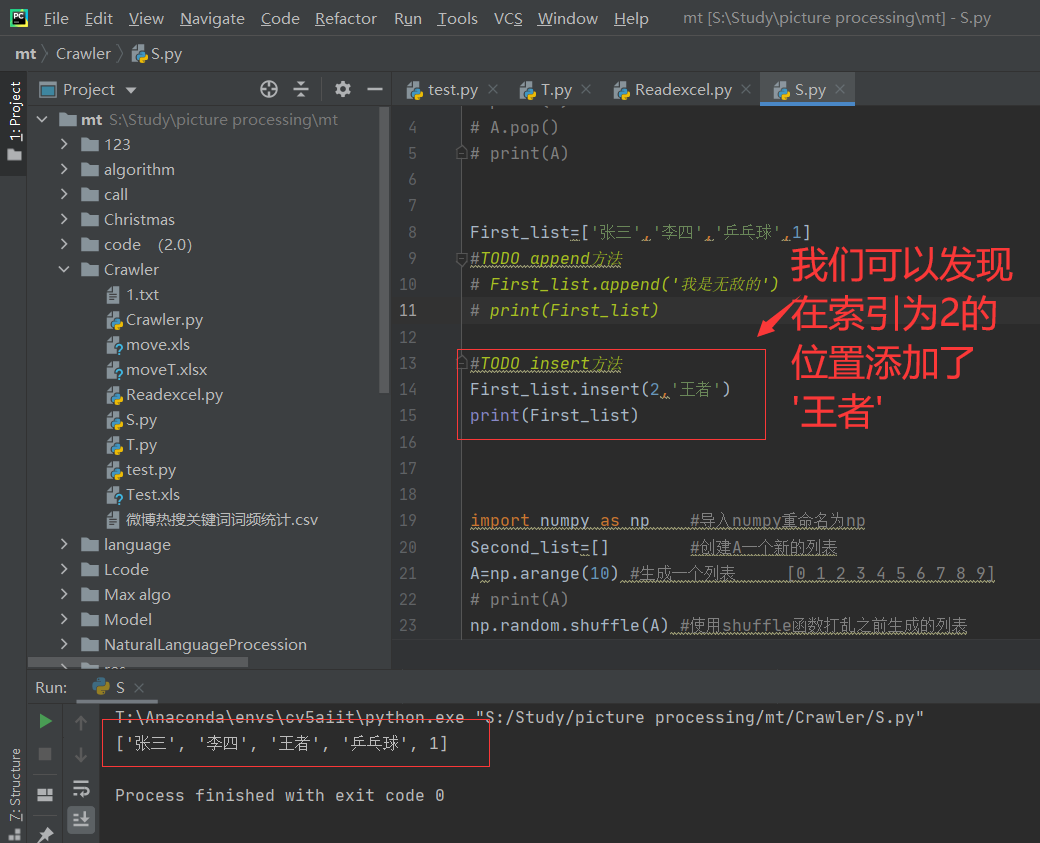This screenshot has width=1040, height=843.
Task: Expand the NaturalLanguageProcession folder
Action: pos(64,644)
